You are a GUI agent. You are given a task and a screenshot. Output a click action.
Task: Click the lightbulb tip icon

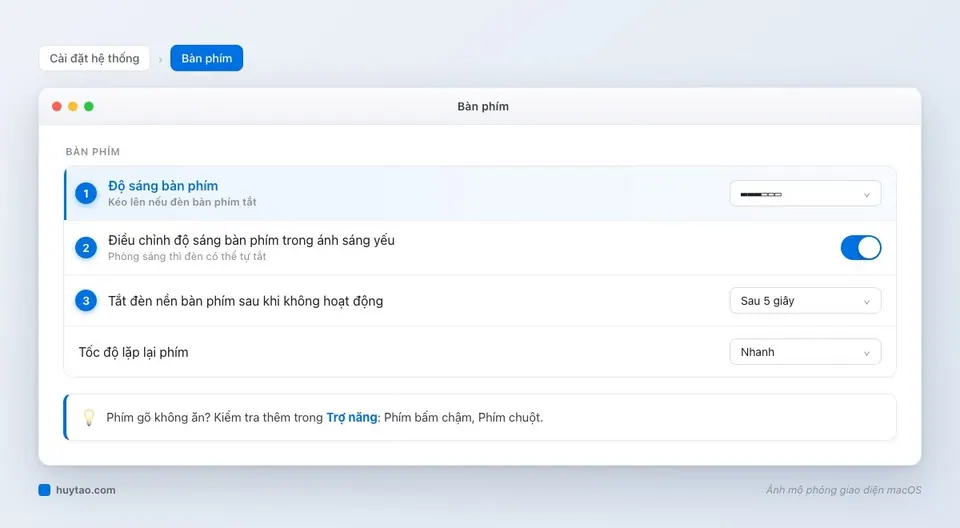tap(89, 417)
